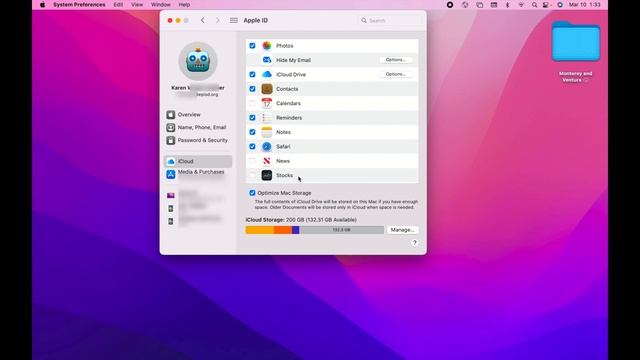Screen dimensions: 640x360
Task: Show all preferences grid icon
Action: click(x=233, y=20)
